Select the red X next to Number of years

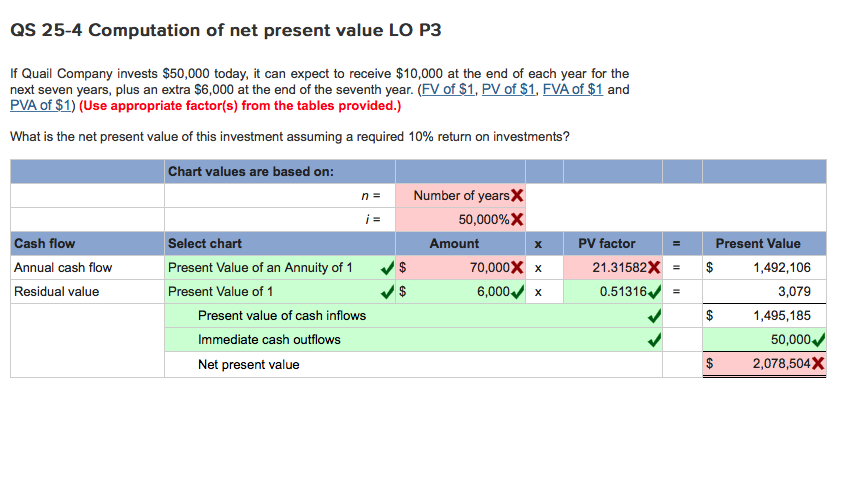coord(517,195)
